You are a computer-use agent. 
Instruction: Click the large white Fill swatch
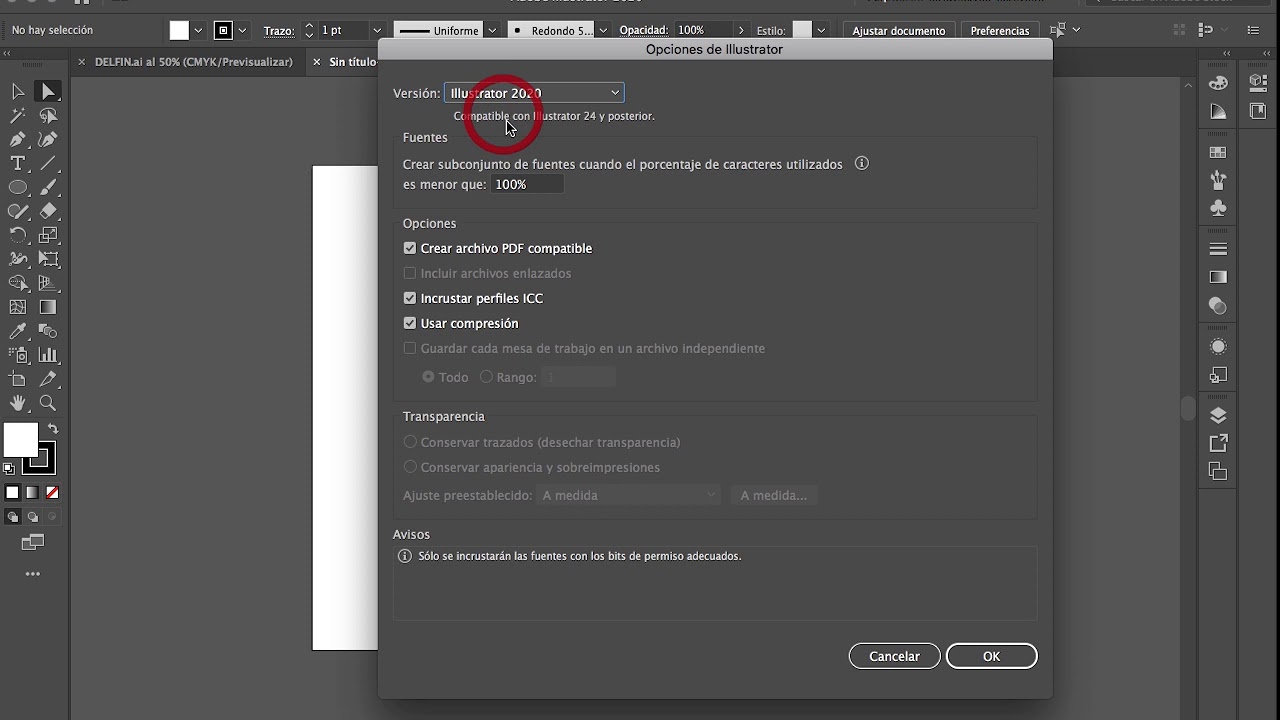[x=20, y=439]
